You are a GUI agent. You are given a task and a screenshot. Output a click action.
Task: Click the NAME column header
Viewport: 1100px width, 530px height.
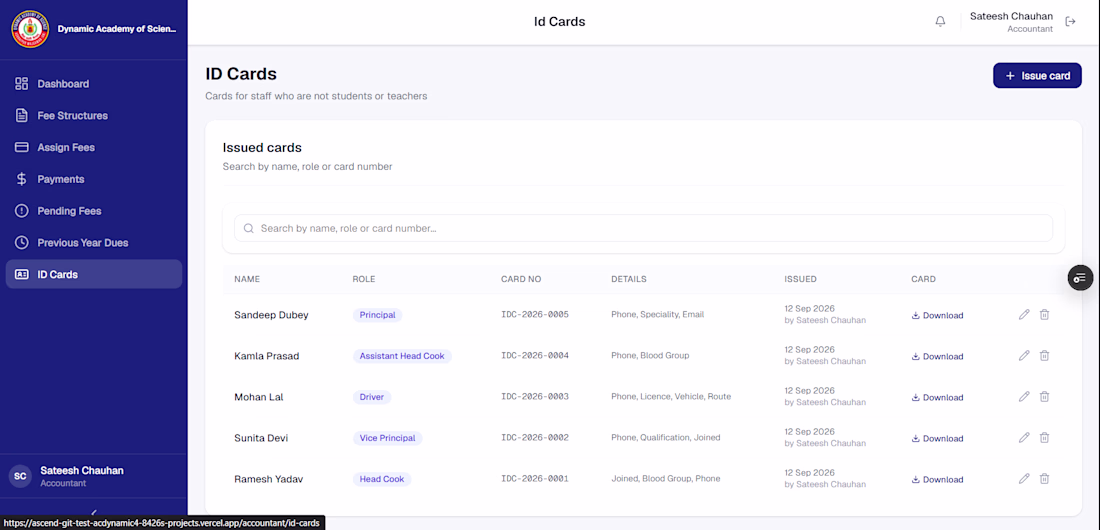point(247,279)
